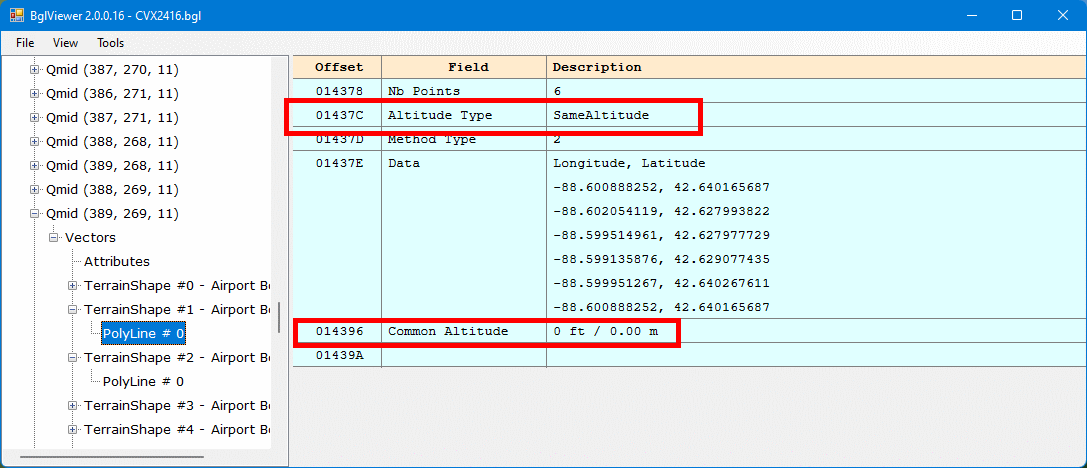This screenshot has height=468, width=1087.
Task: Click coordinate -88.599135876, 42.629077435
Action: pos(661,259)
